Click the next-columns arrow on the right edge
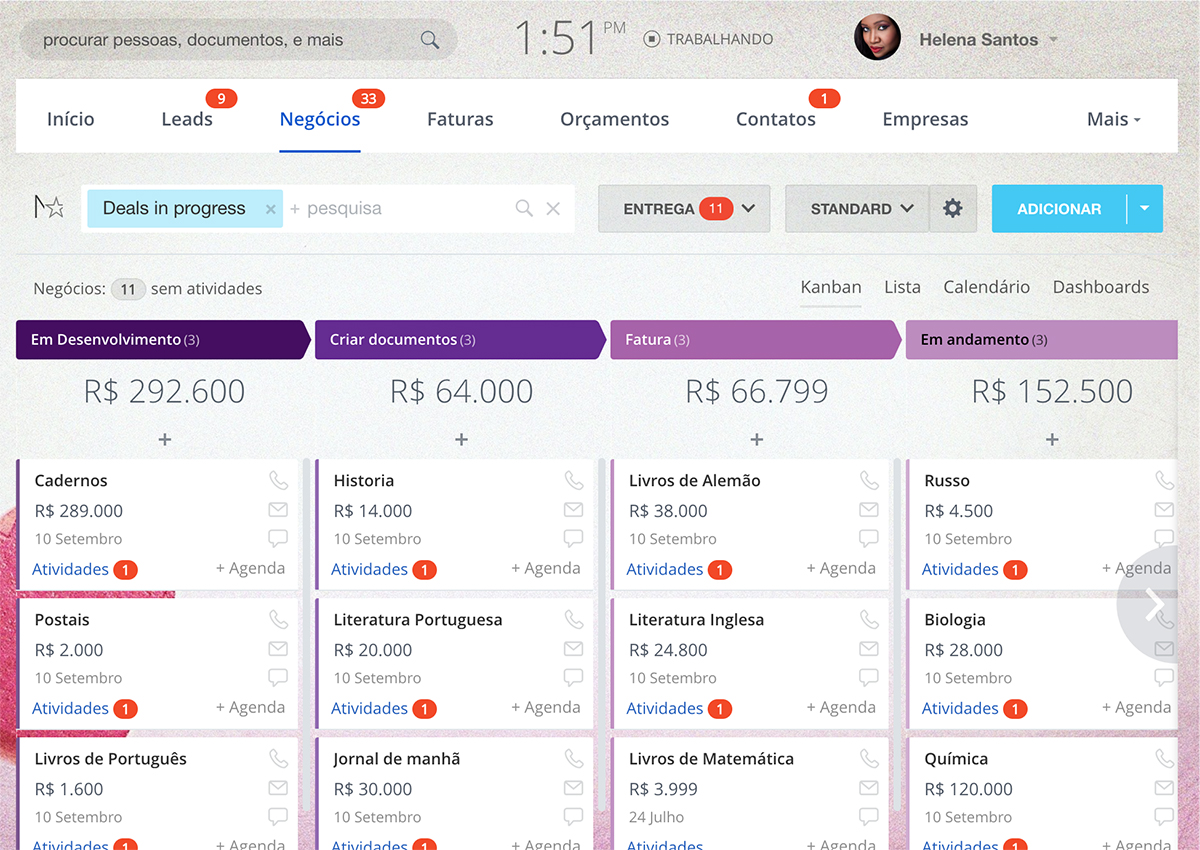1200x850 pixels. point(1156,605)
